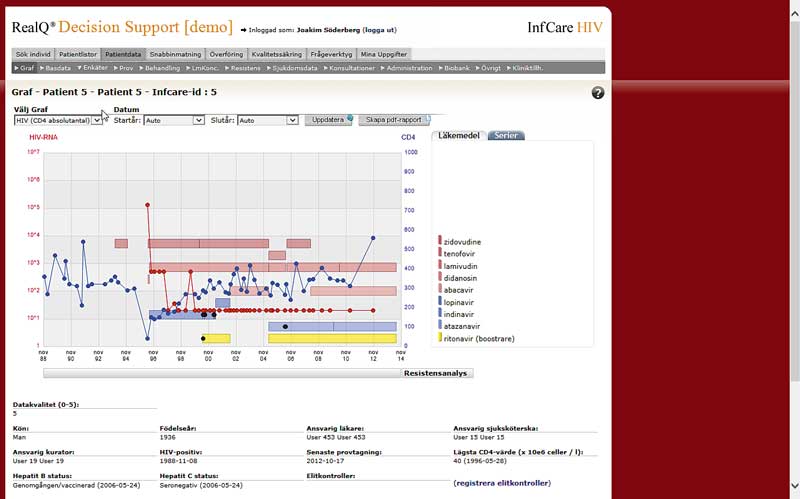This screenshot has height=499, width=800.
Task: Click the PDF icon on Skapa pdf-rapport
Action: [426, 119]
